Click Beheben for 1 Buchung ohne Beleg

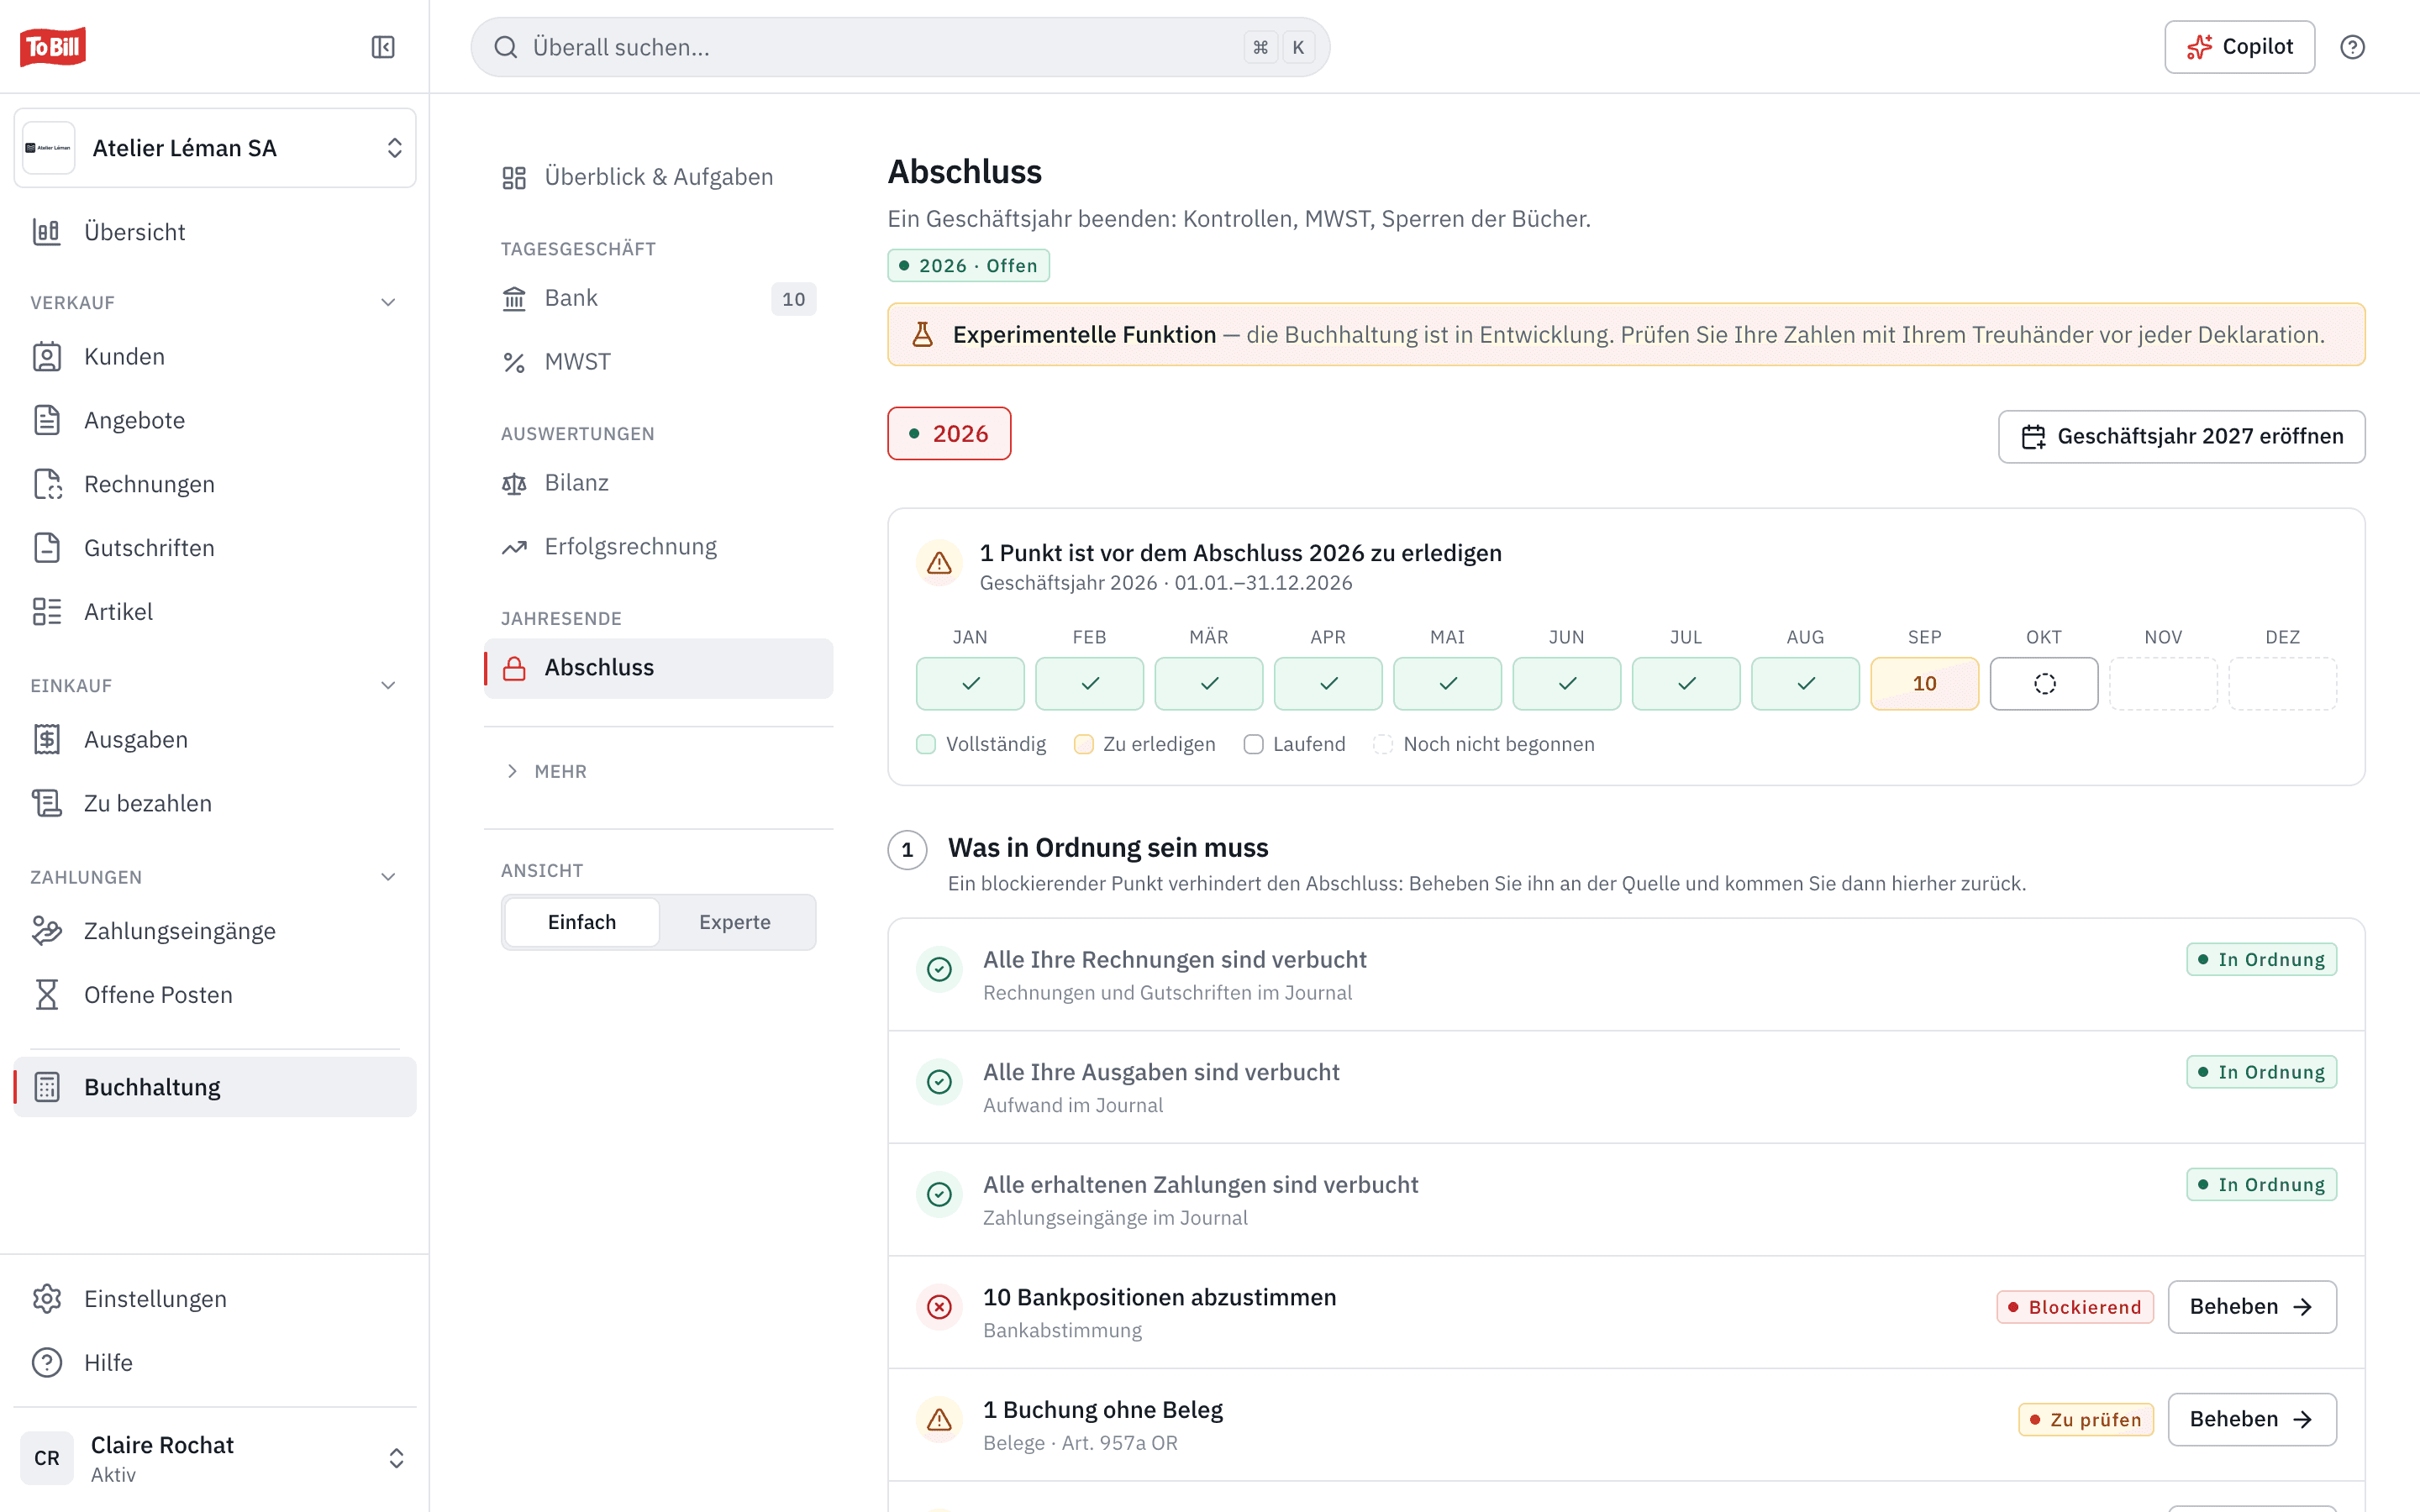coord(2252,1420)
